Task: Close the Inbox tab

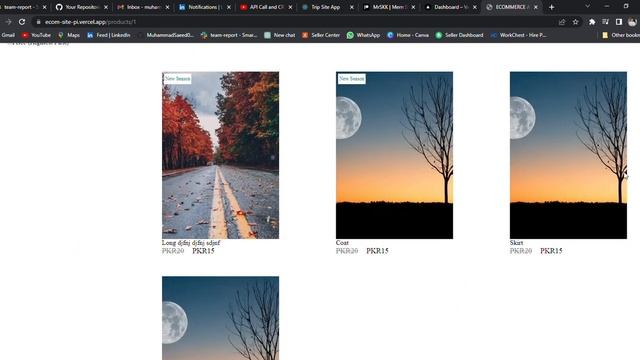Action: coord(167,7)
